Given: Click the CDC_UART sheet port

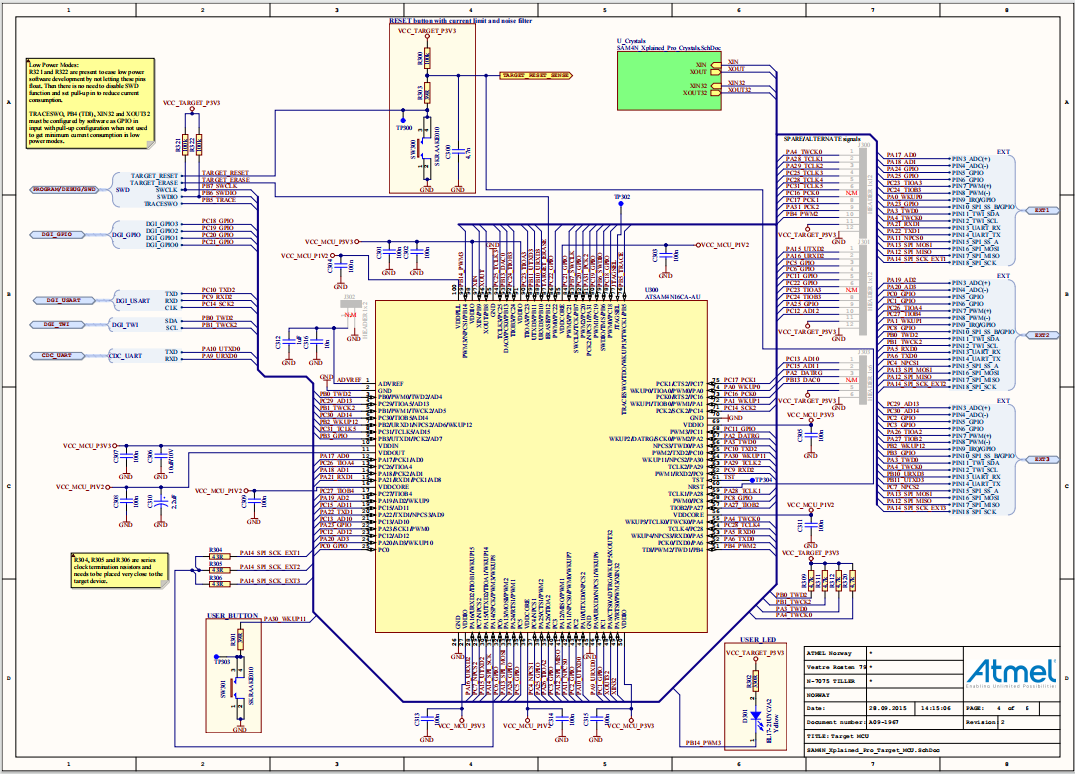Looking at the screenshot, I should click(60, 355).
